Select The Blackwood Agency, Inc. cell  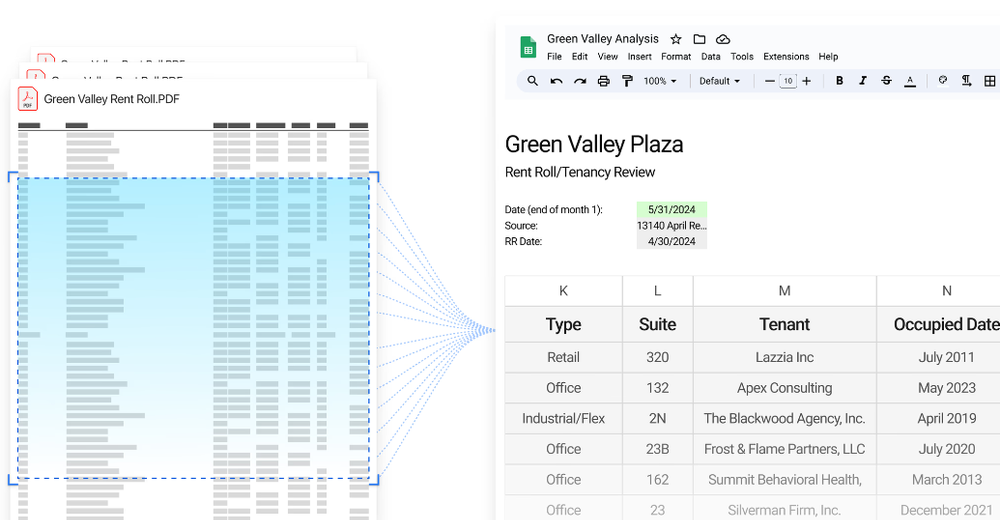(784, 419)
